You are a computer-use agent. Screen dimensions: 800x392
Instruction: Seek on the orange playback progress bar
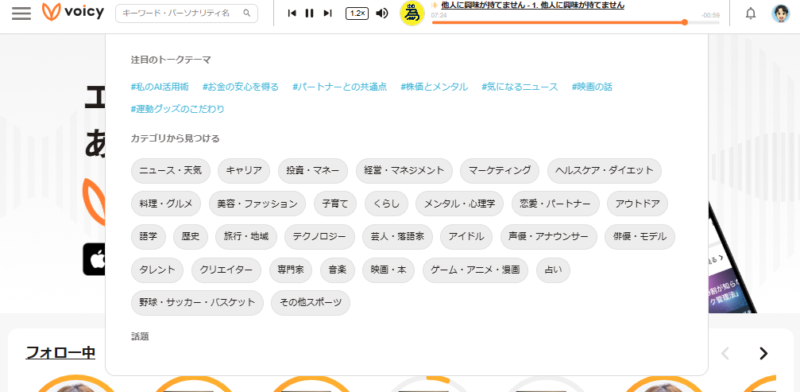click(x=576, y=22)
